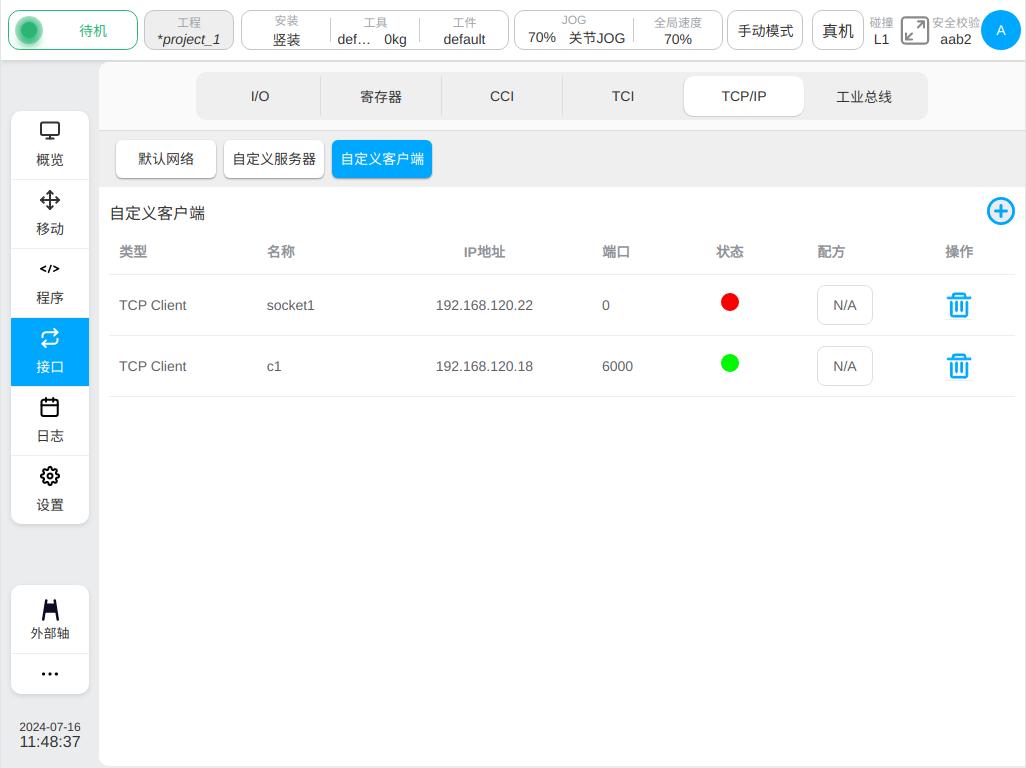Click the add custom client plus icon

1000,211
